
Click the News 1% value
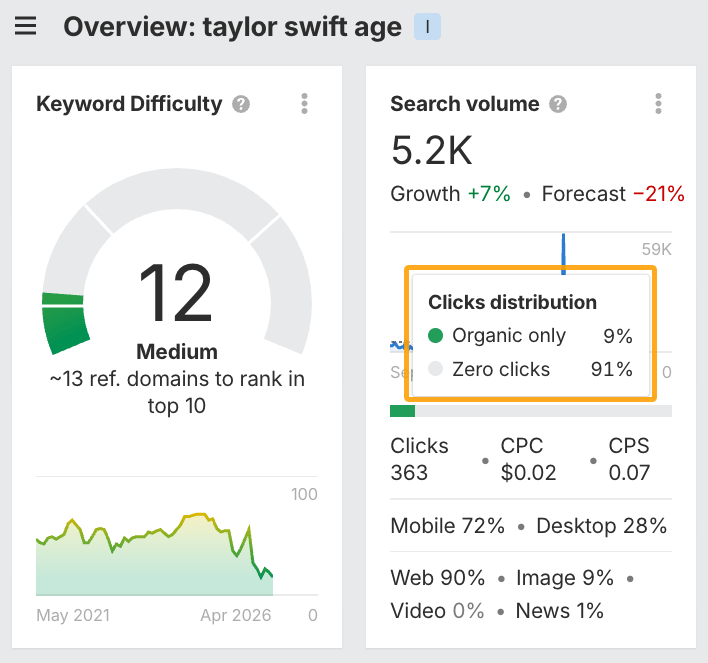click(x=559, y=611)
